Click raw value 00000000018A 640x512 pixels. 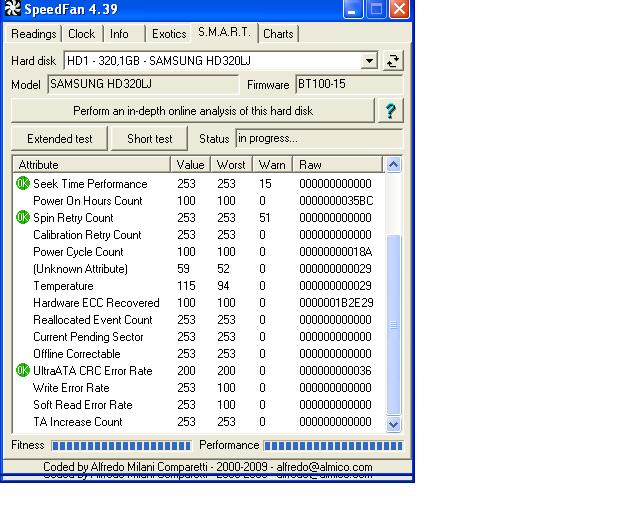coord(336,252)
